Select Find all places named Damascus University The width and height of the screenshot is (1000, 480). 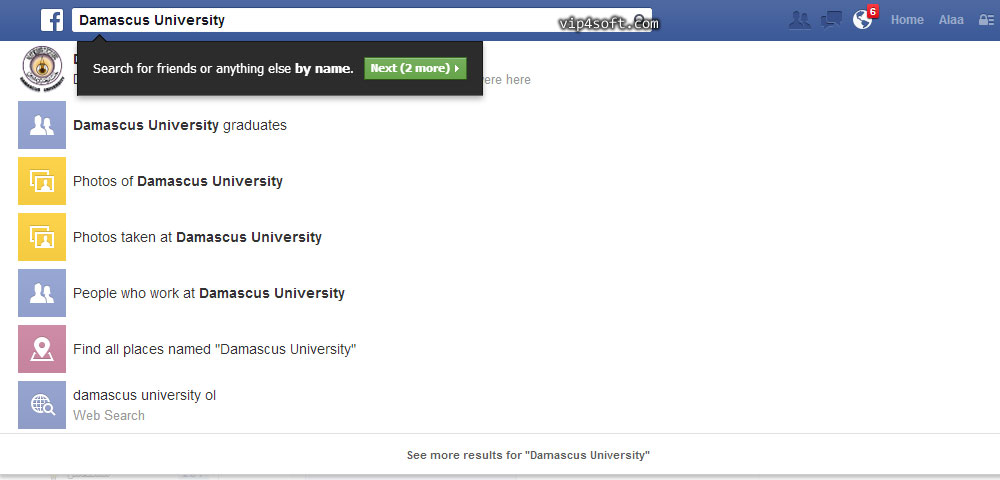click(215, 350)
